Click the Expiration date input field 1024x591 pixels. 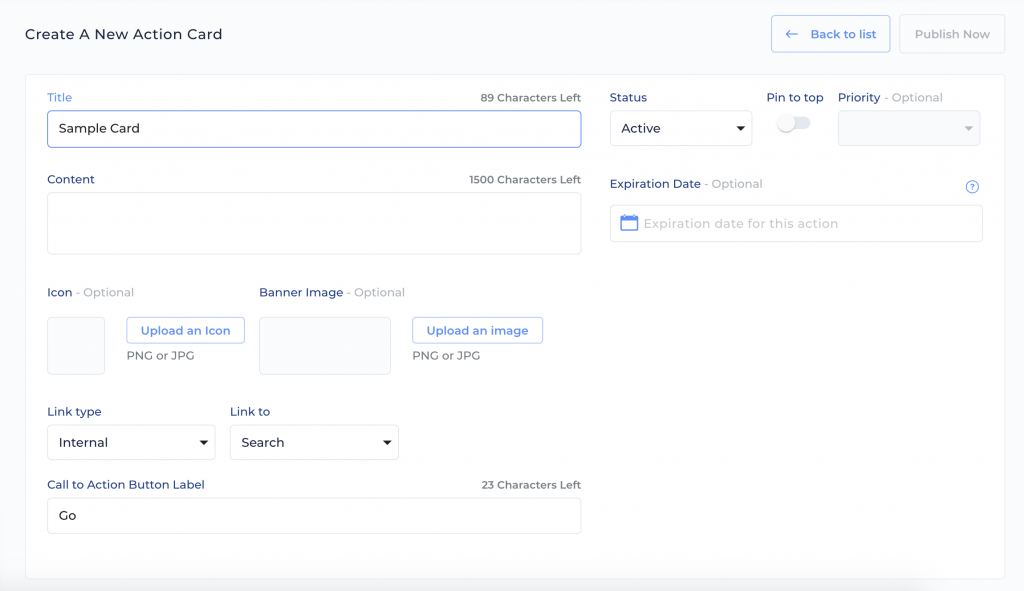[x=796, y=223]
